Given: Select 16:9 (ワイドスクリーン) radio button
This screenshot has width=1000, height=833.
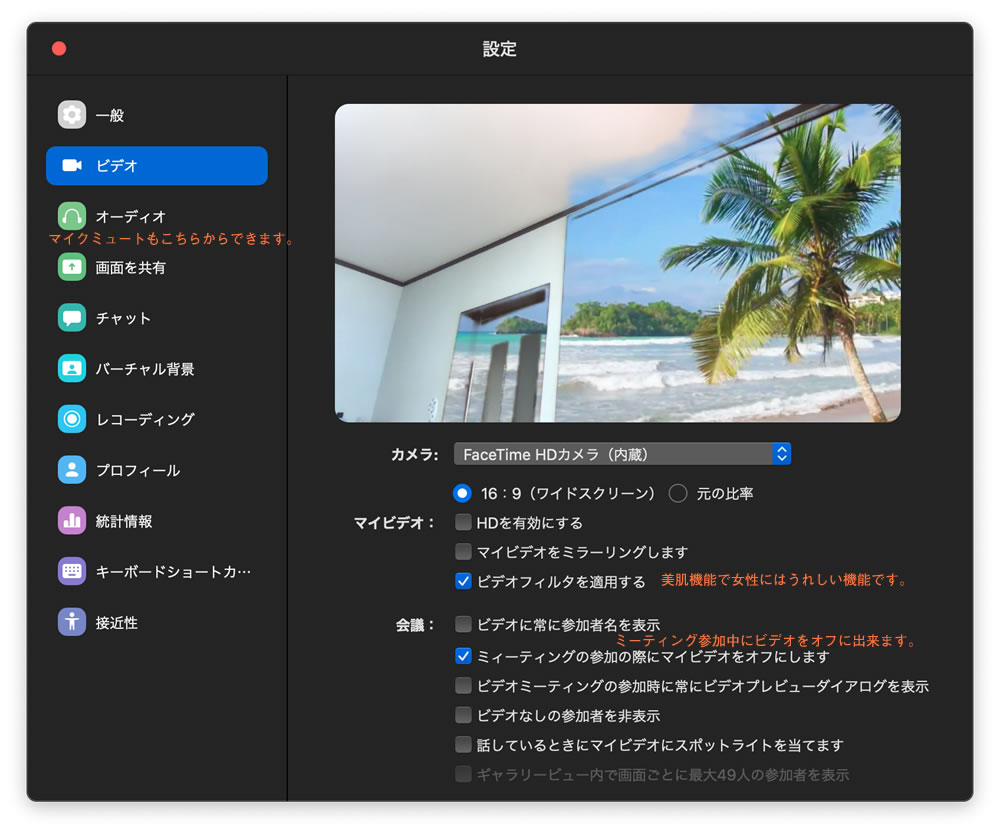Looking at the screenshot, I should coord(462,493).
